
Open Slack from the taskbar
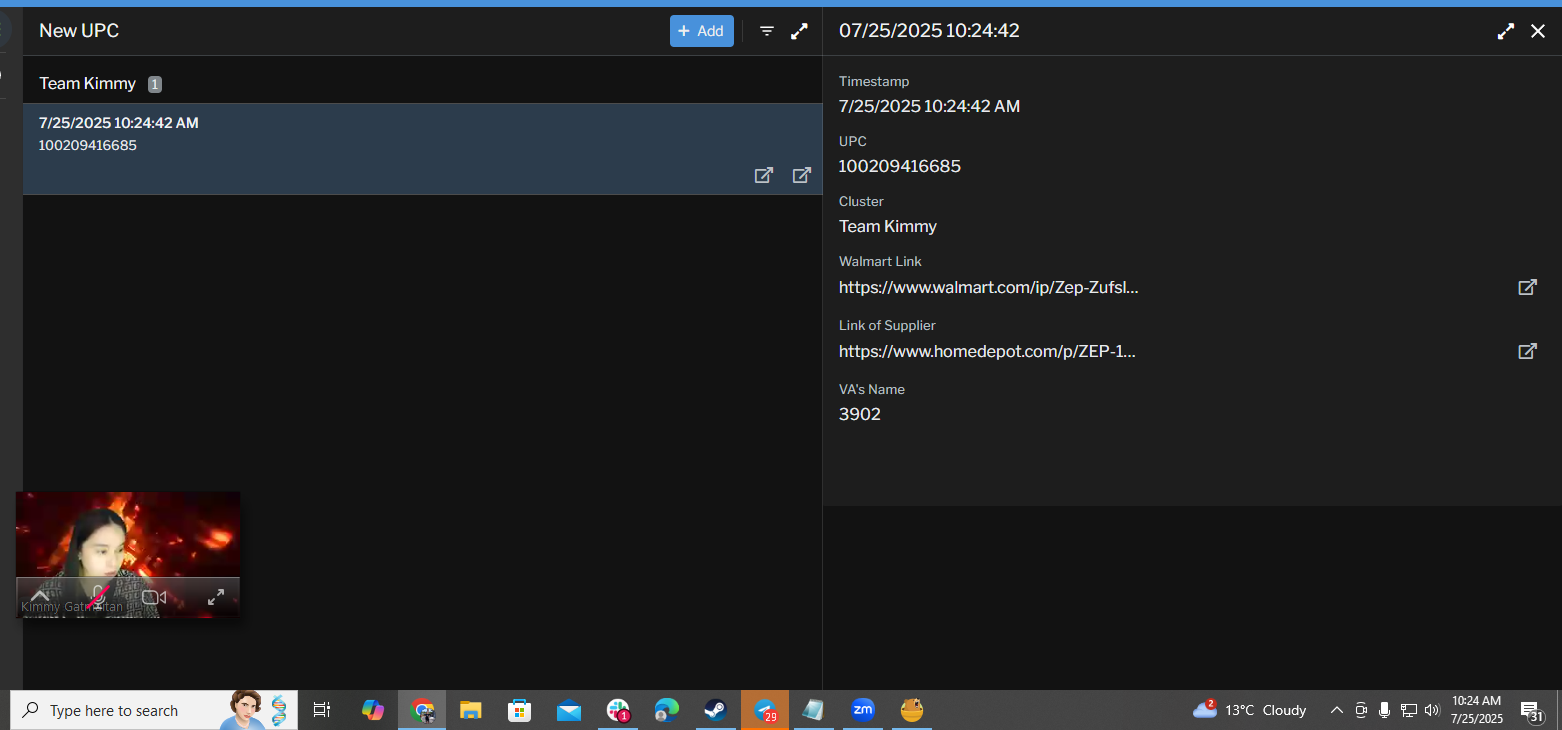pos(618,710)
